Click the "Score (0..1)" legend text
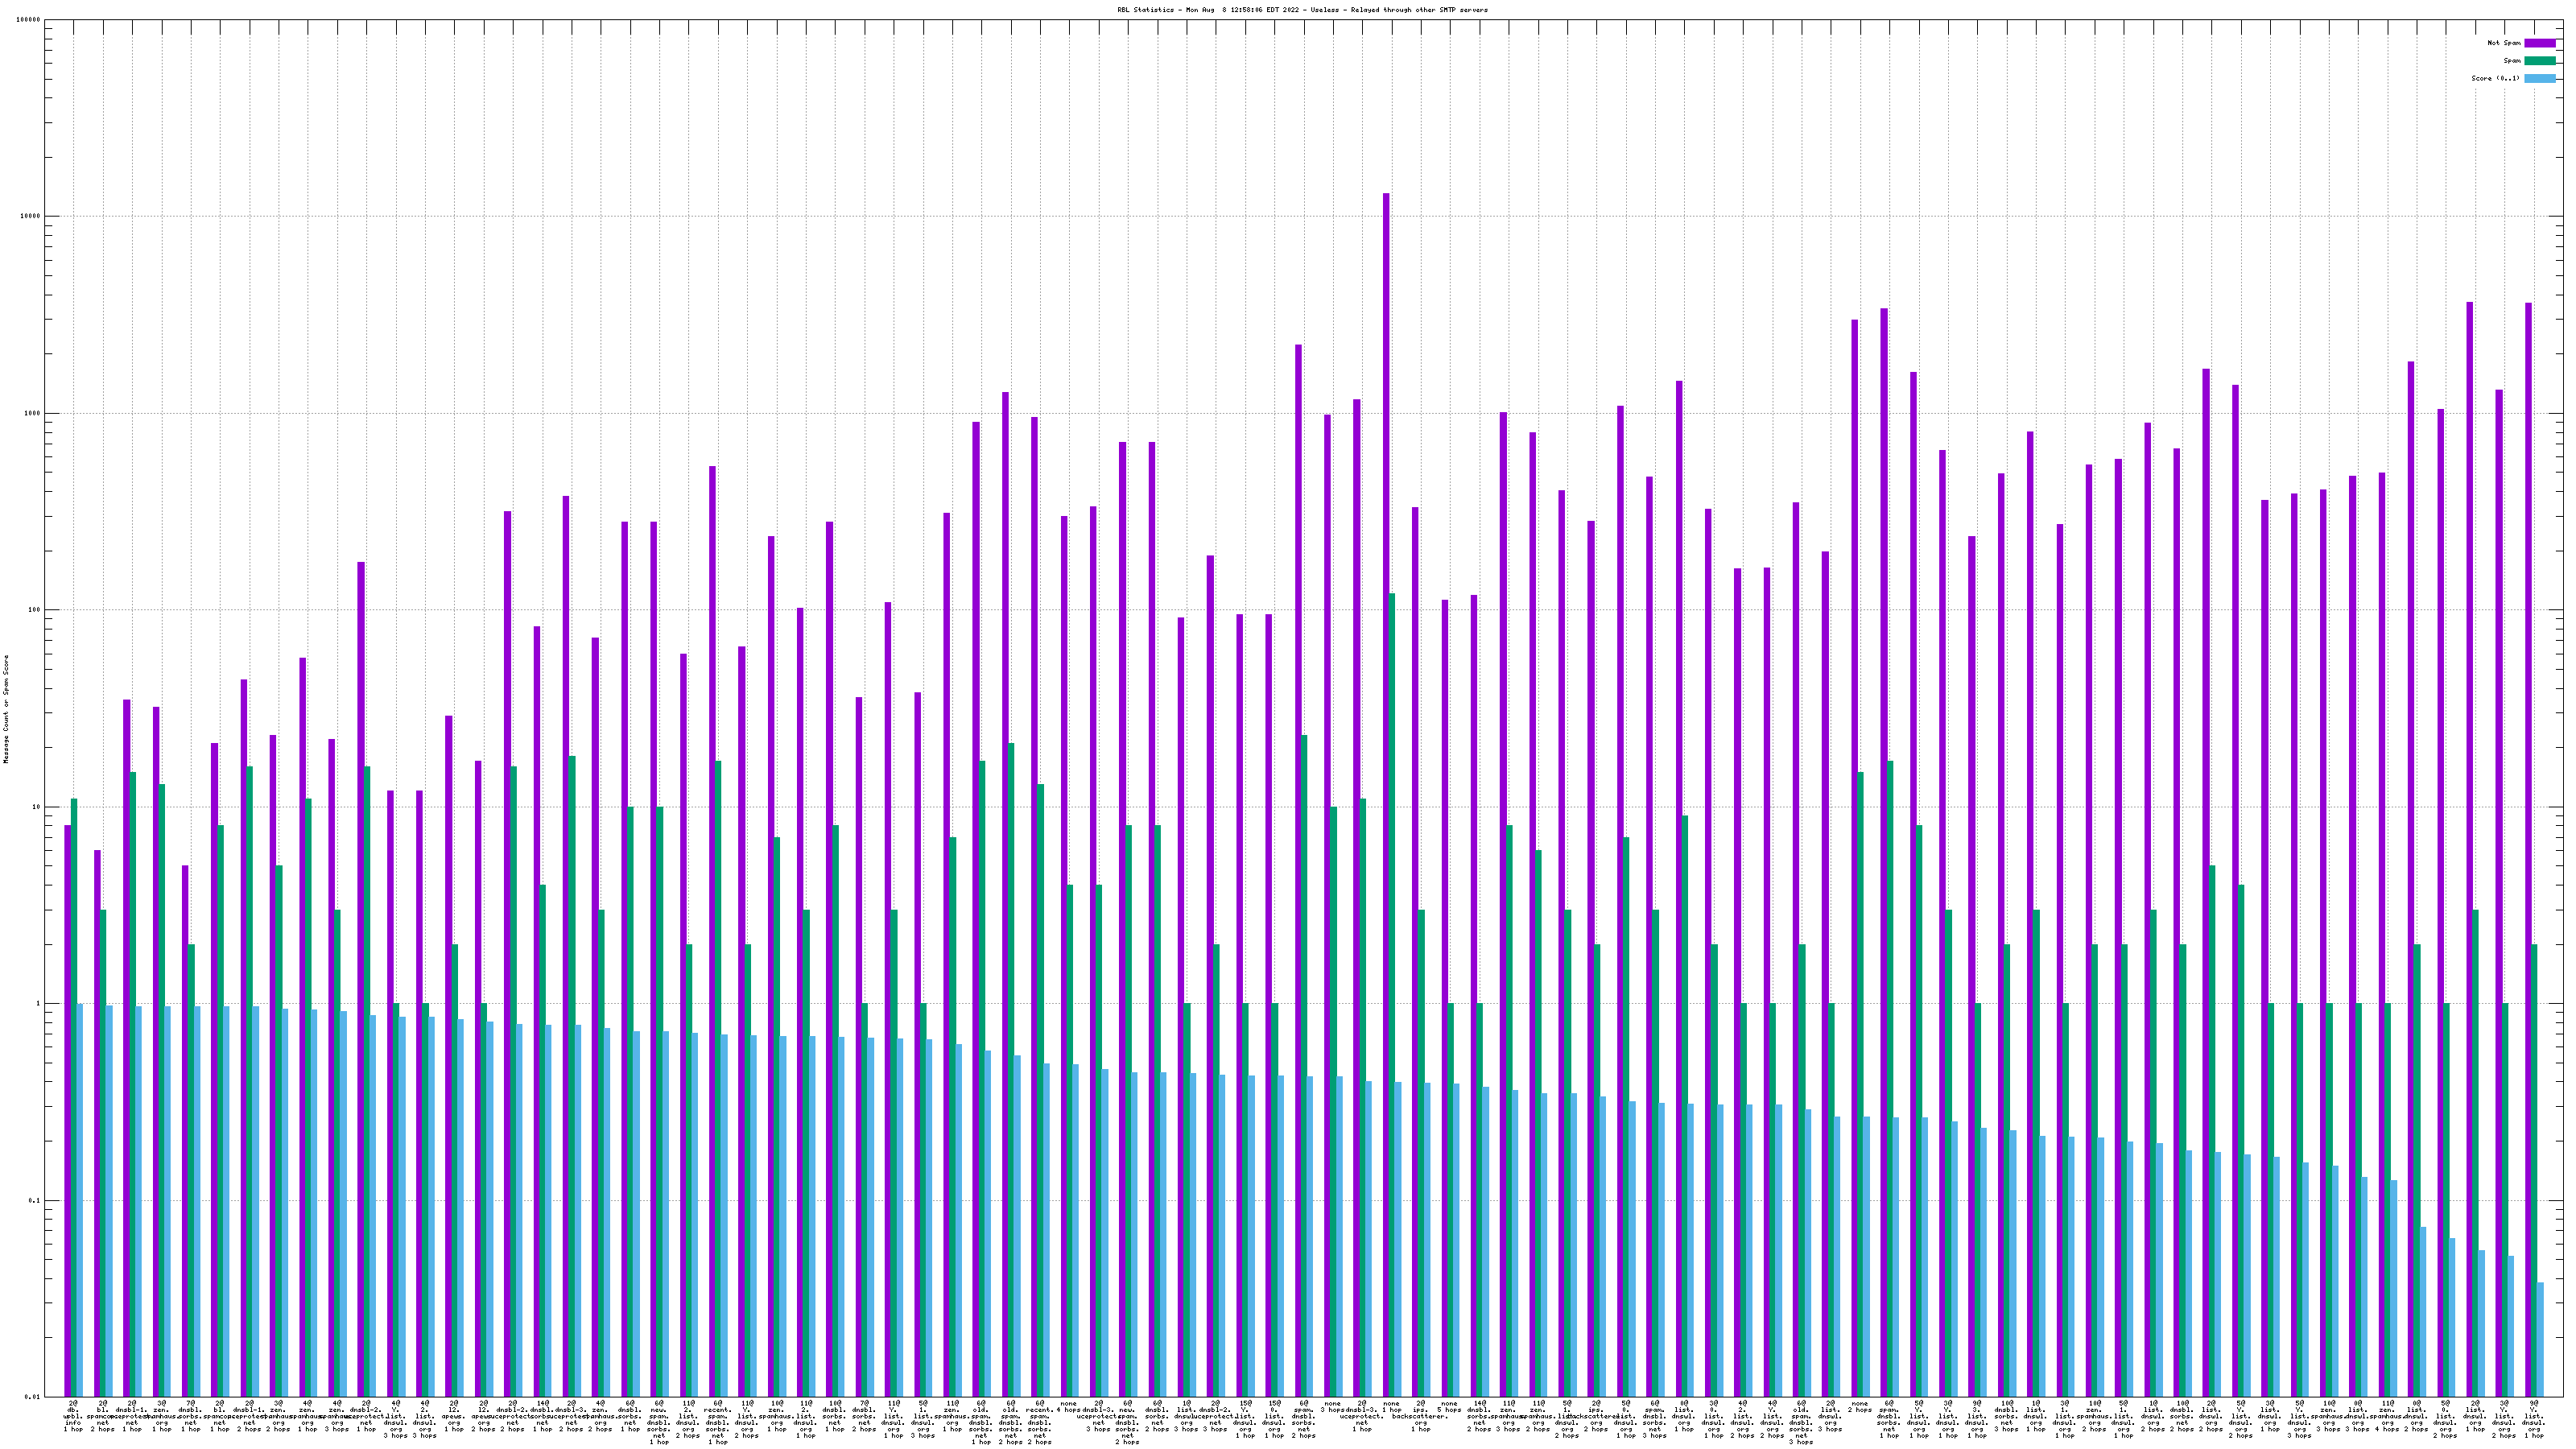 coord(2495,78)
